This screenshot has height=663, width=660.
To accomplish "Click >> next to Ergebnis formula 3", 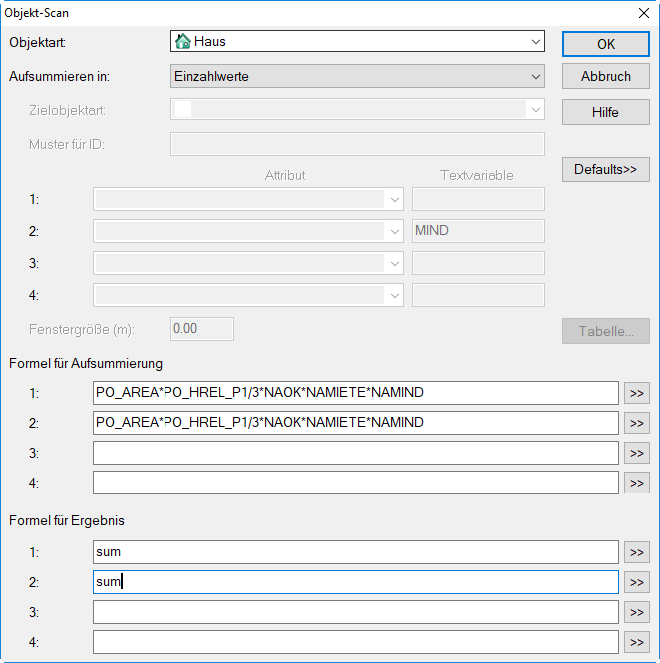I will (637, 612).
